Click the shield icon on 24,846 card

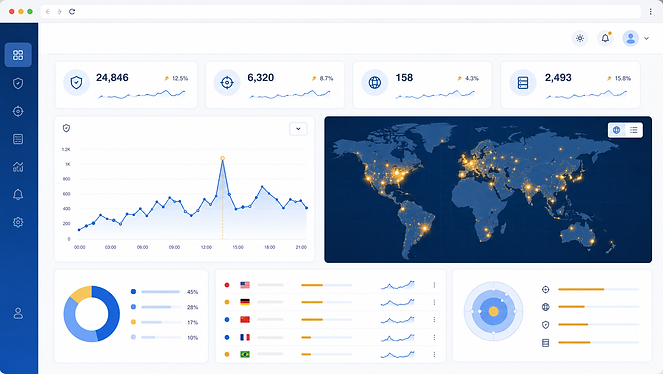tap(76, 82)
